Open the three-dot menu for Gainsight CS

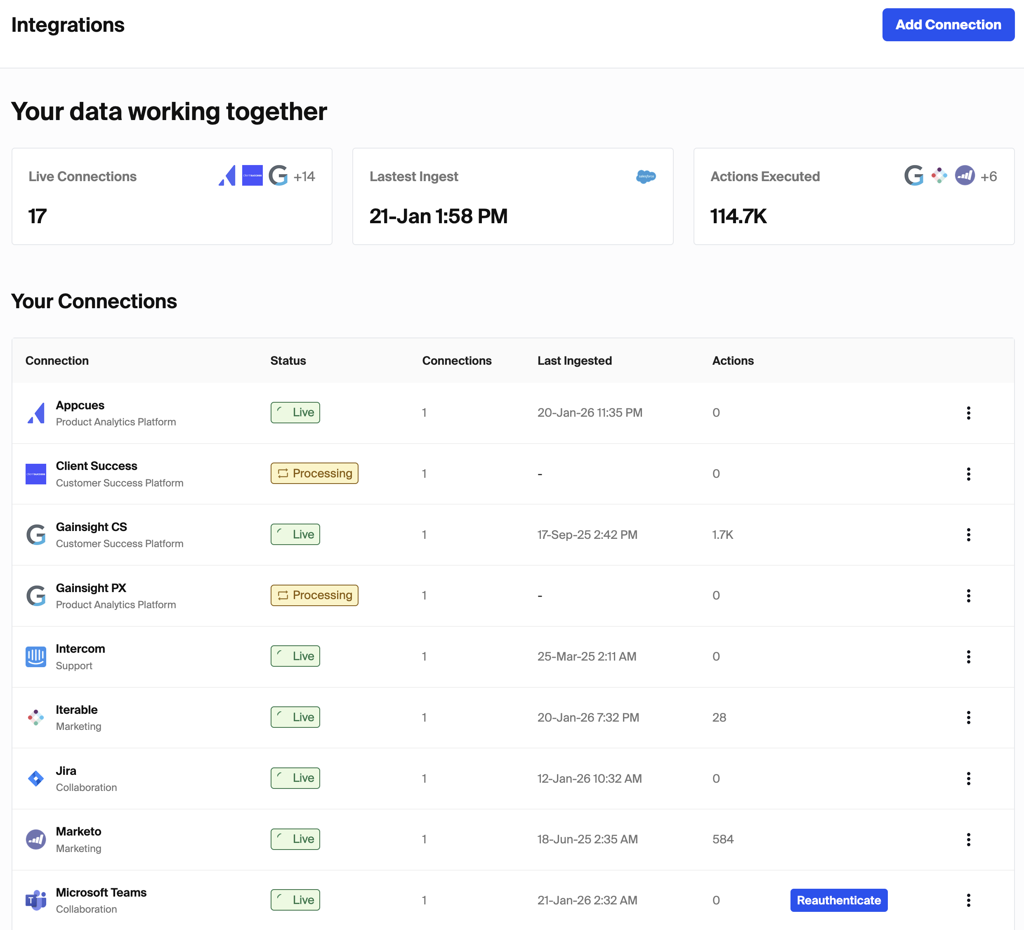pyautogui.click(x=968, y=535)
